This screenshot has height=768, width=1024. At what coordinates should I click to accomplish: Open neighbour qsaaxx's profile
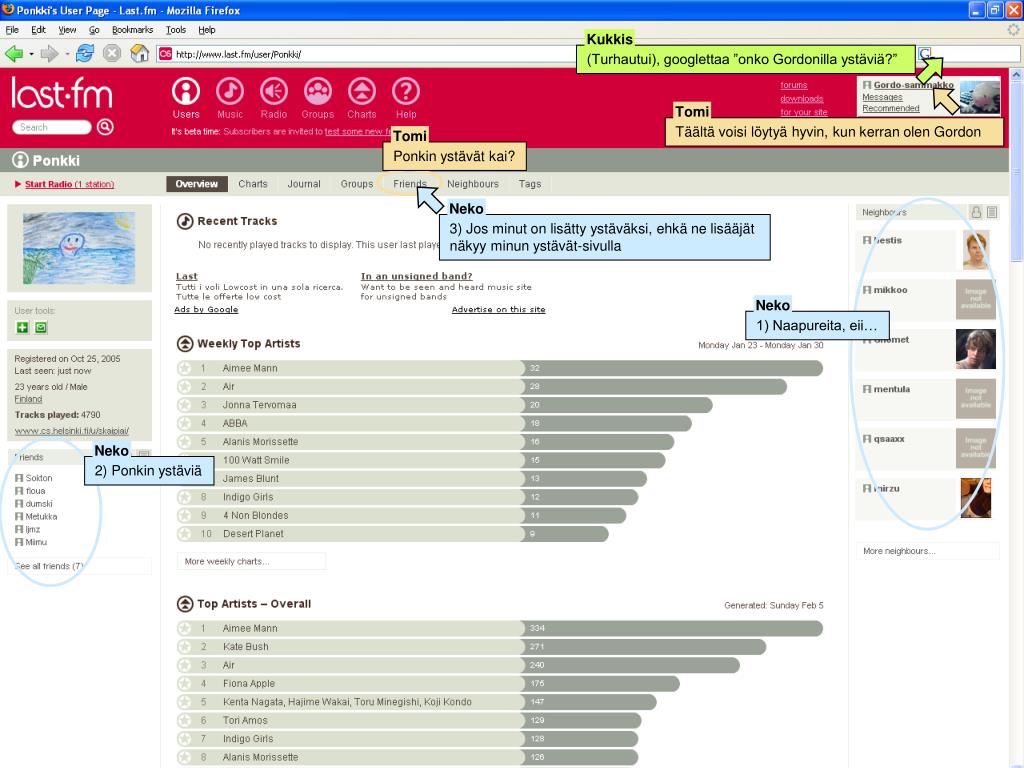(889, 439)
